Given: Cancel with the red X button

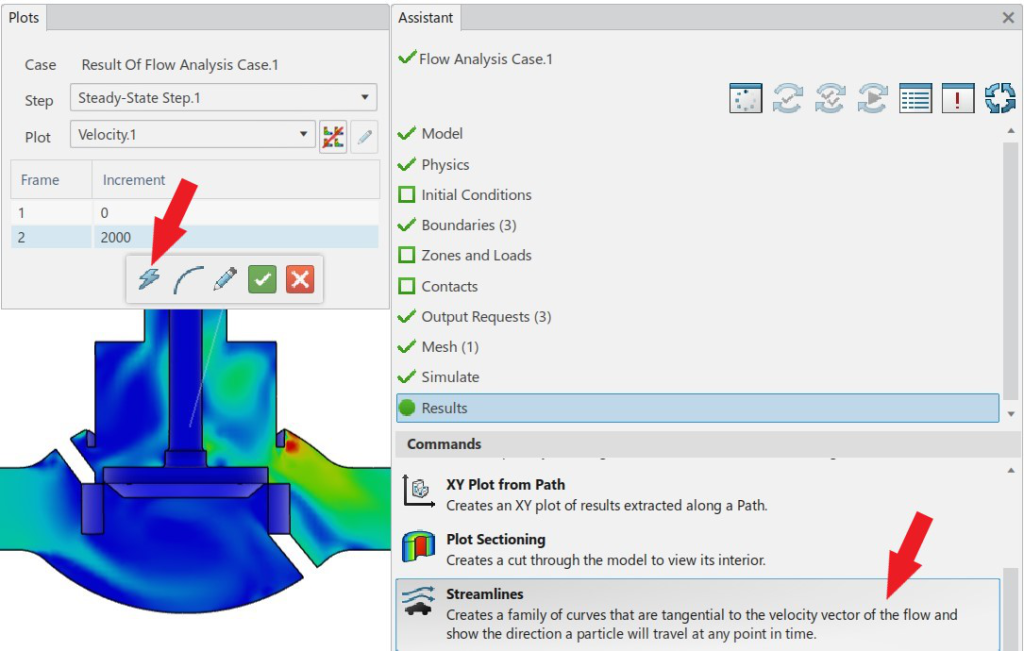Looking at the screenshot, I should coord(300,279).
